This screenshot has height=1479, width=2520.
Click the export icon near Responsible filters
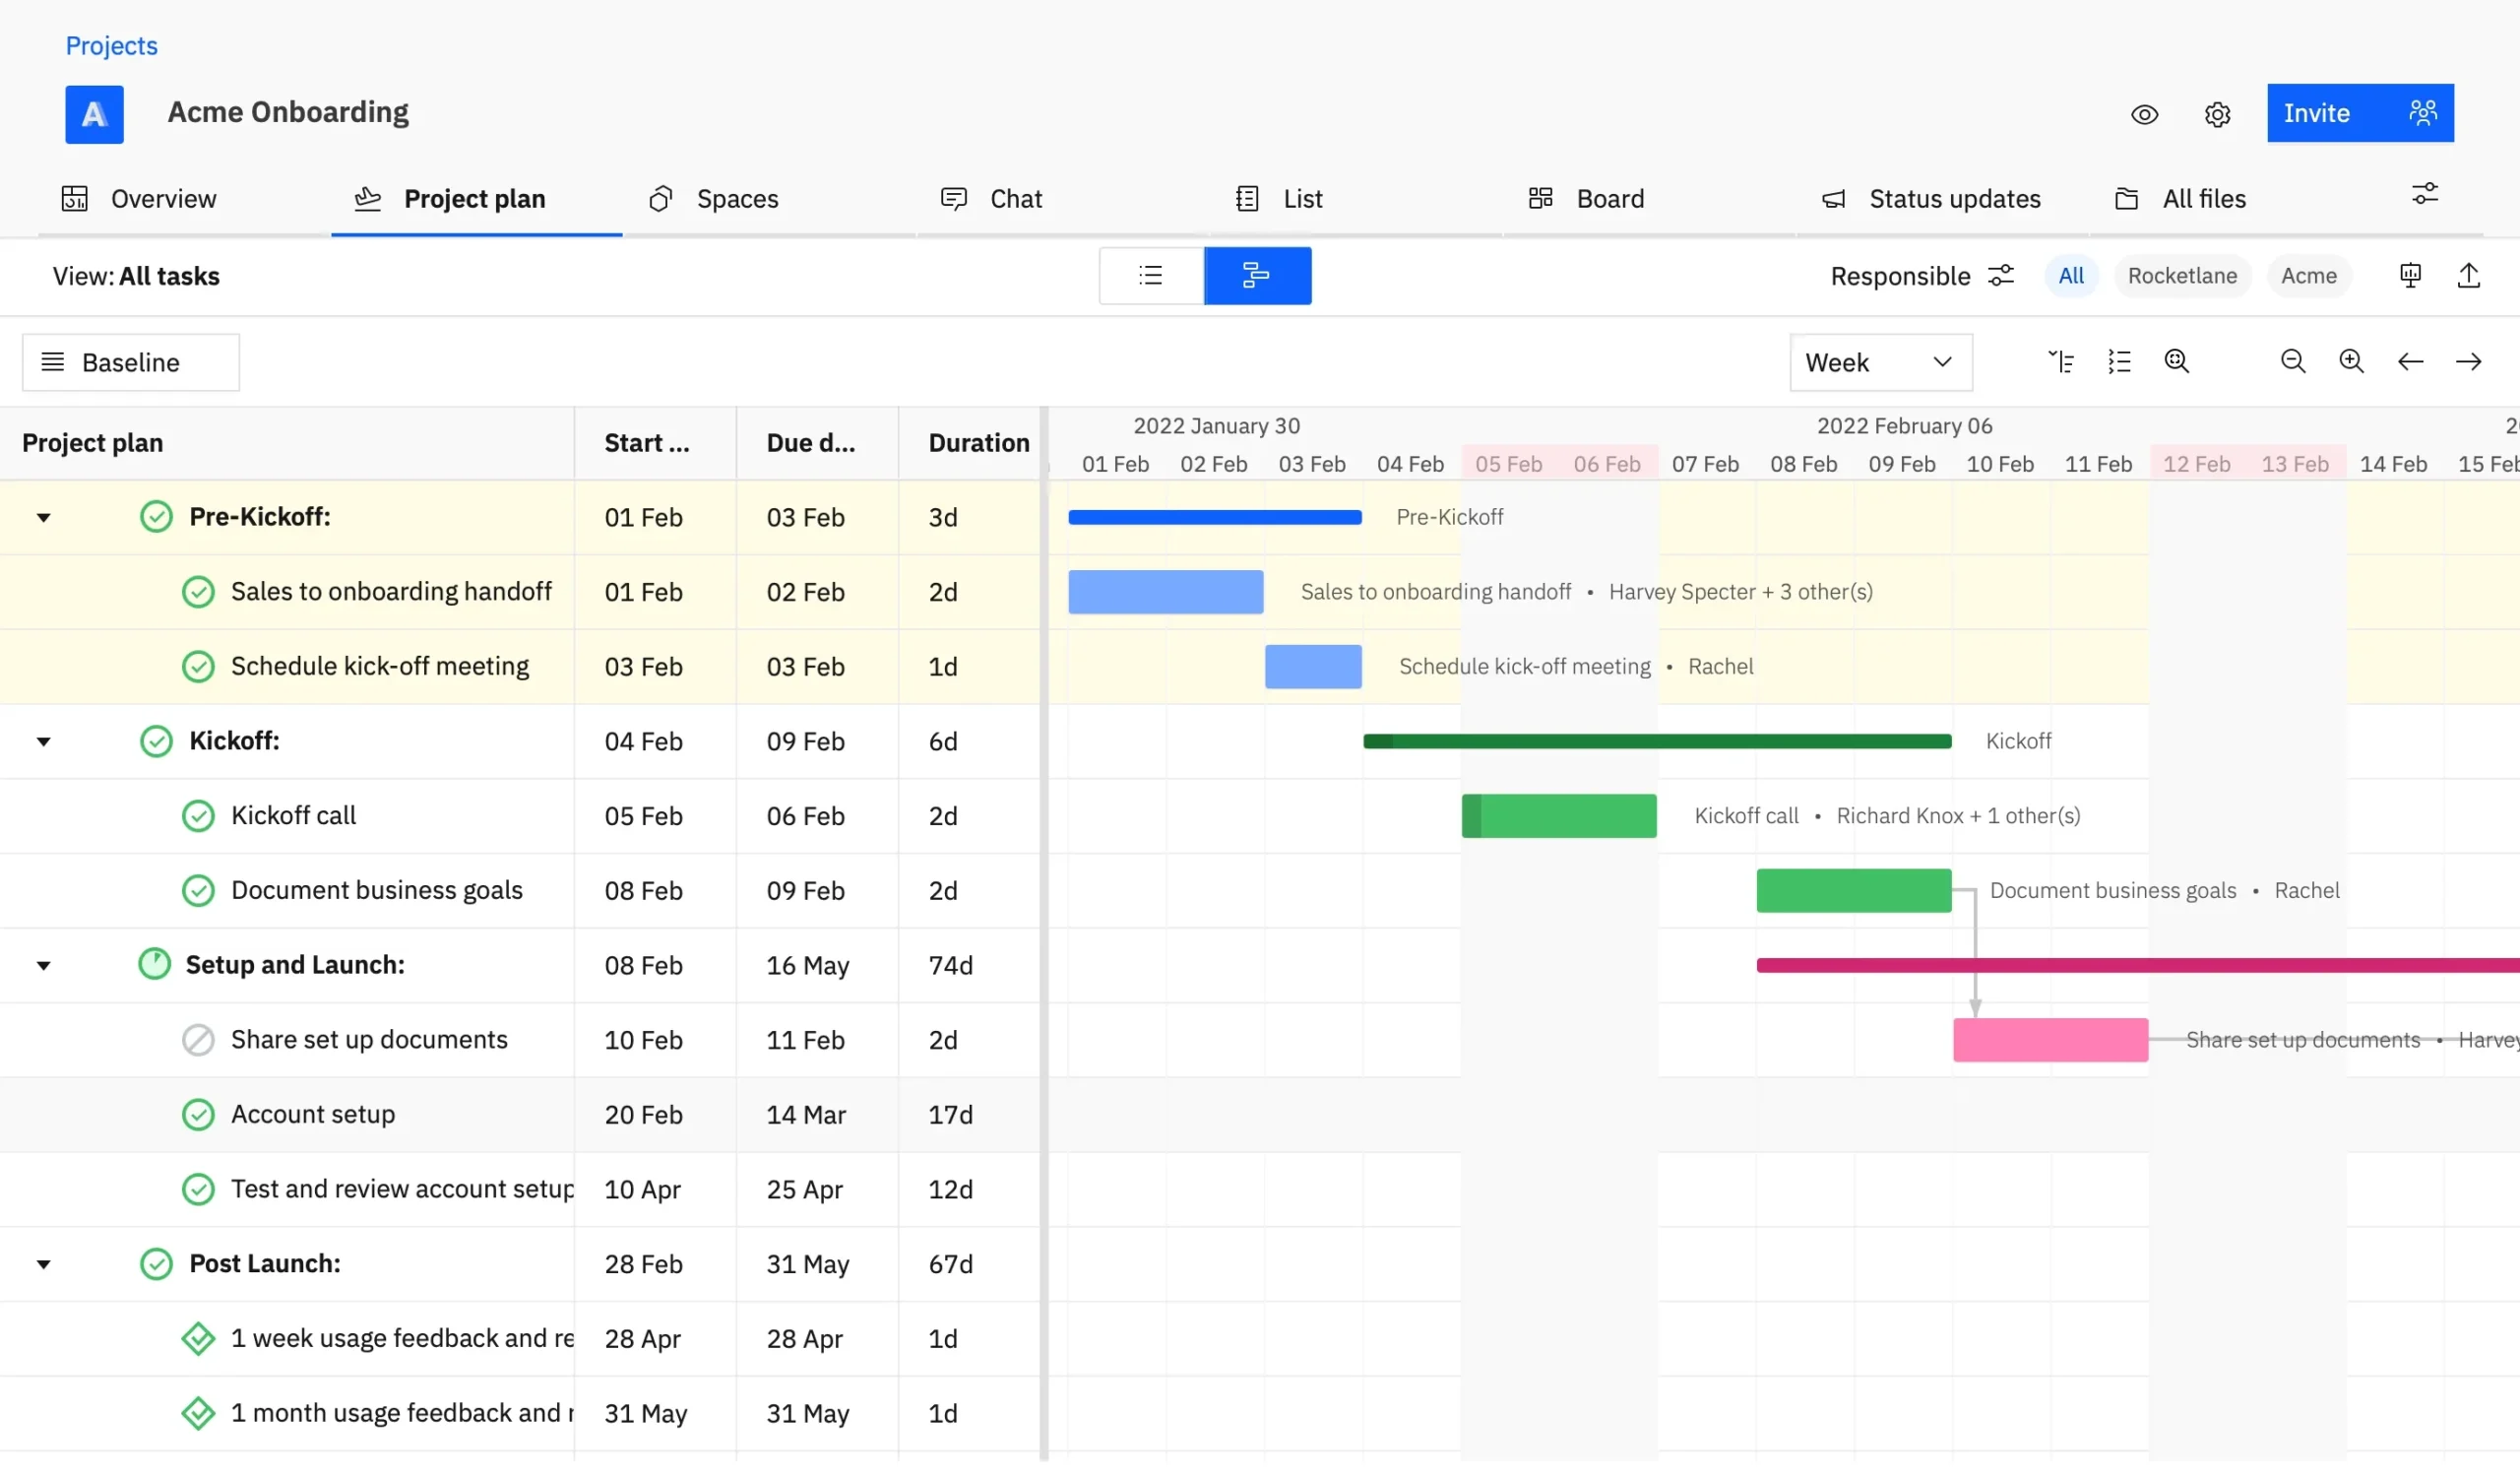[x=2470, y=275]
